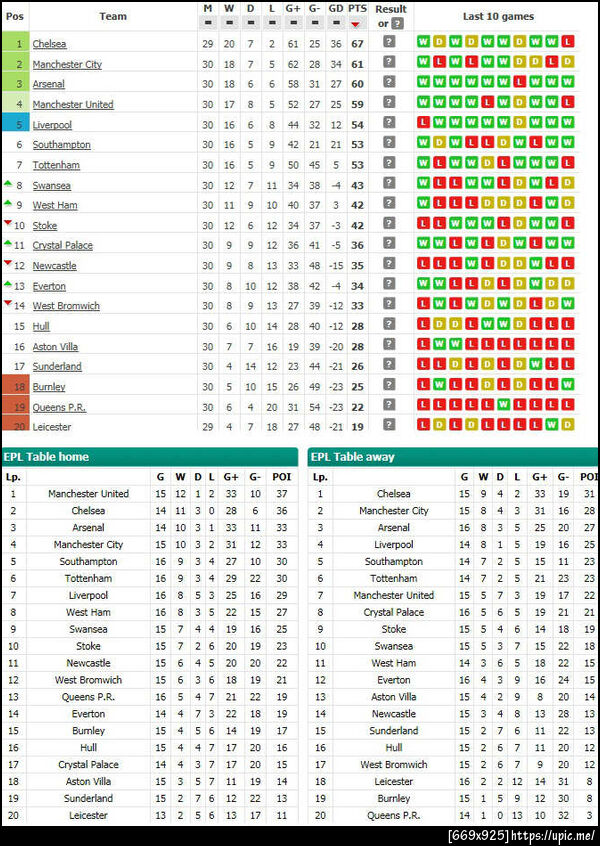
Task: Click the green up arrow beside Swansea
Action: click(8, 184)
